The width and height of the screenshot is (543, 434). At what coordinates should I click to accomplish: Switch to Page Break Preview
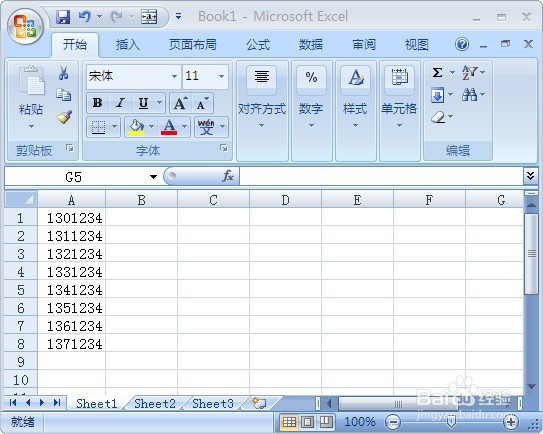[x=326, y=422]
